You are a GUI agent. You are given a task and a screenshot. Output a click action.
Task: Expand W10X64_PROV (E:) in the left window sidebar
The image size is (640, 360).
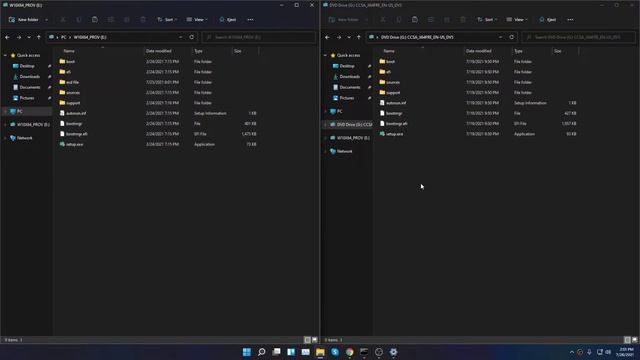[5, 124]
